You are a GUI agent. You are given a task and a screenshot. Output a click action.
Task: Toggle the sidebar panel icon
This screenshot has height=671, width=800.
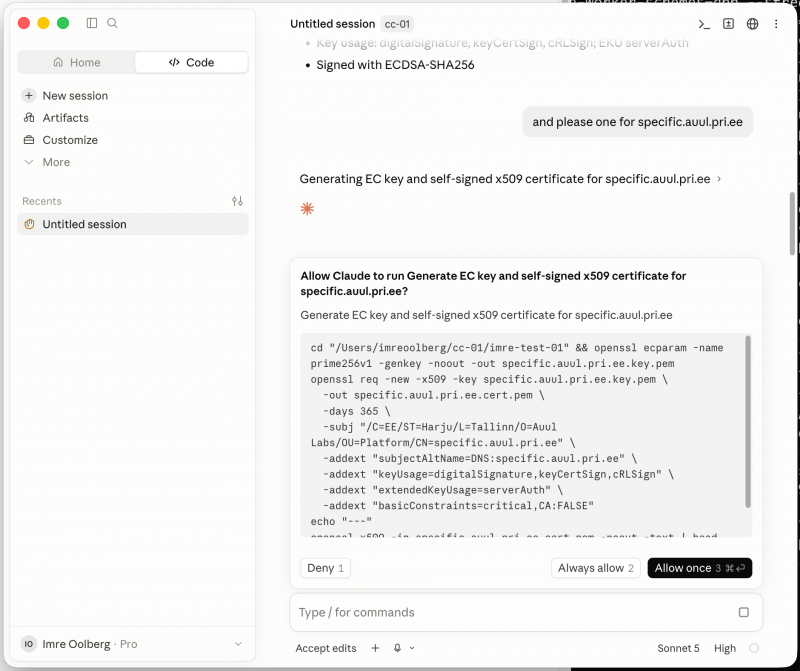(x=92, y=23)
